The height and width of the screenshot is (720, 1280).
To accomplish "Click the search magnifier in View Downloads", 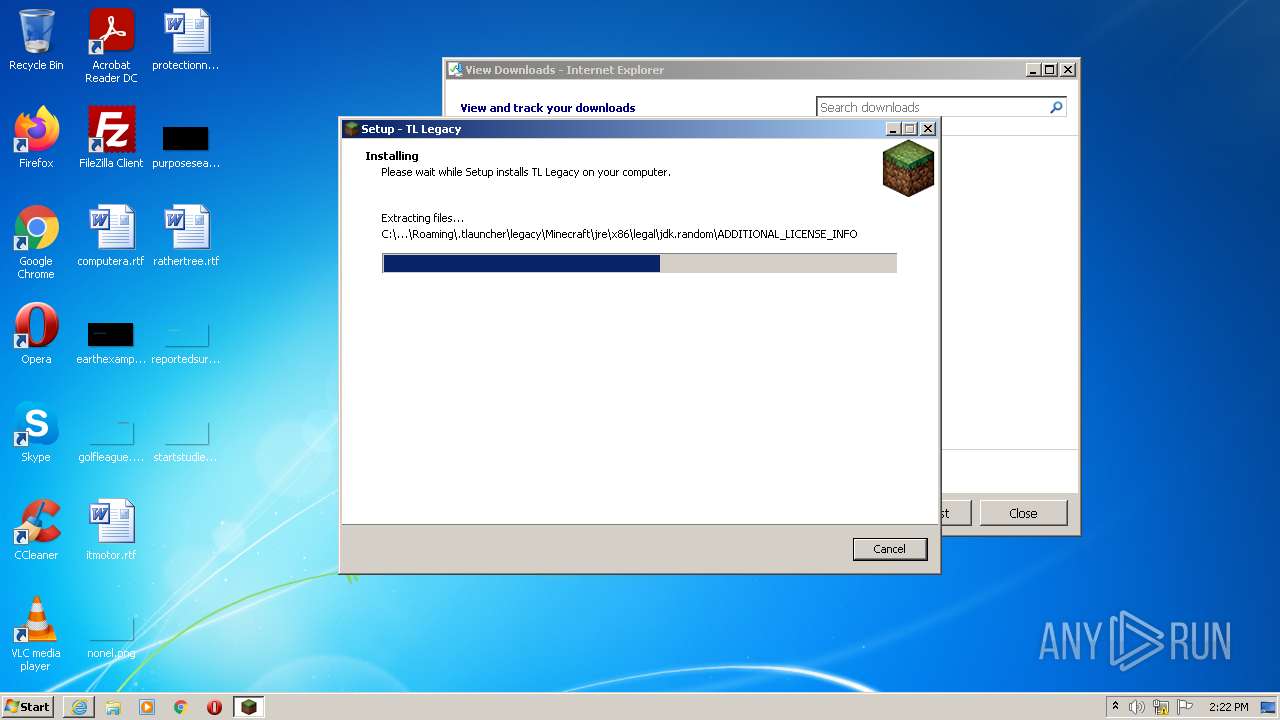I will (x=1056, y=107).
